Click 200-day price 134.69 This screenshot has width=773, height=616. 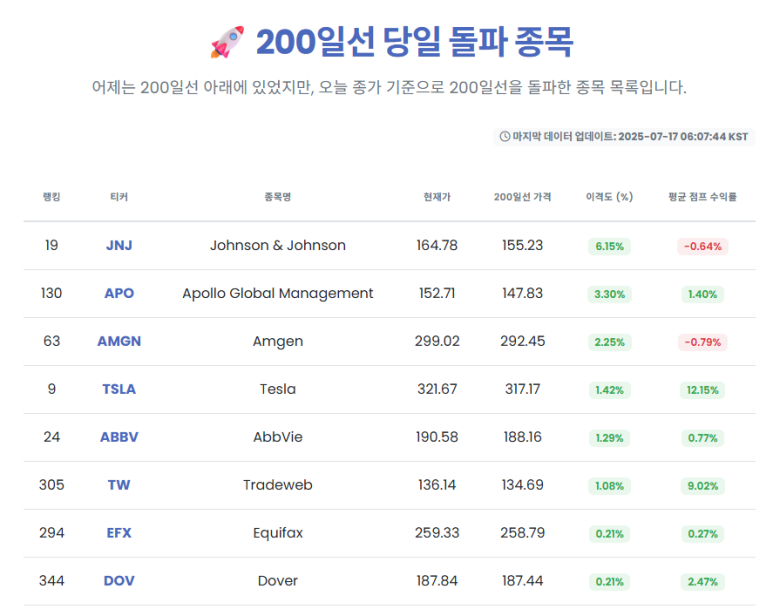[523, 485]
